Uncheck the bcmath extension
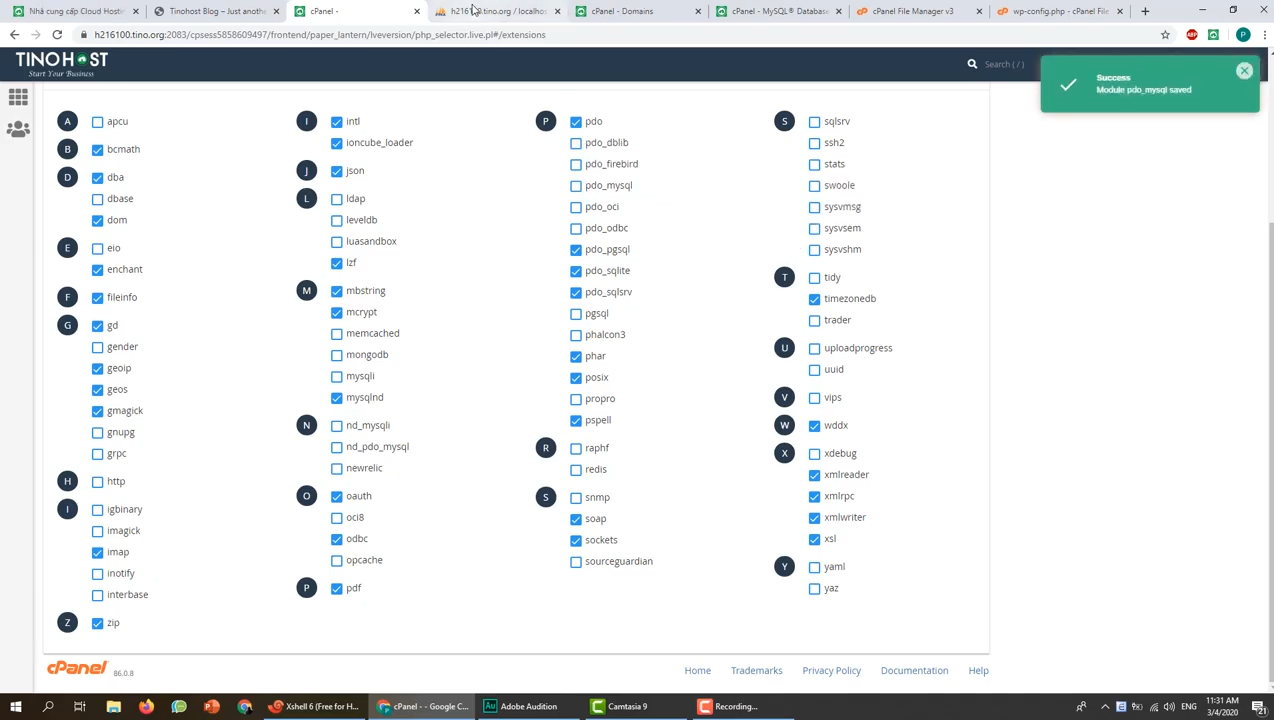1274x720 pixels. pyautogui.click(x=97, y=150)
